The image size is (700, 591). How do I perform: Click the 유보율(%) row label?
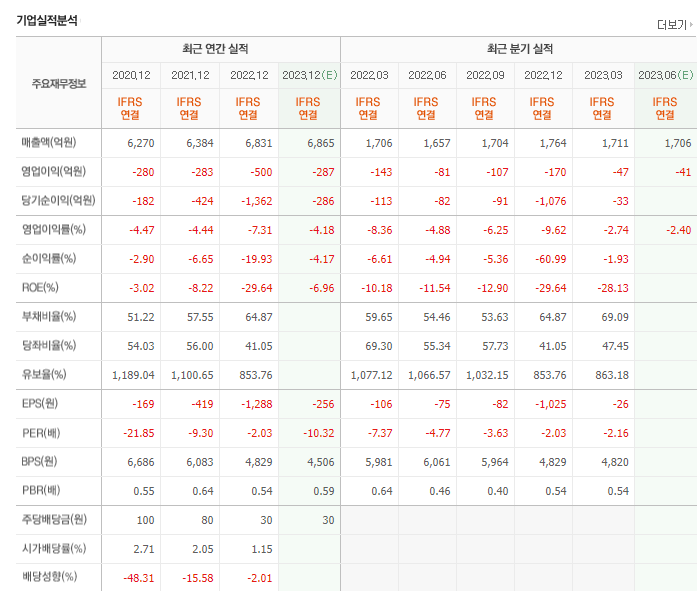[x=44, y=375]
